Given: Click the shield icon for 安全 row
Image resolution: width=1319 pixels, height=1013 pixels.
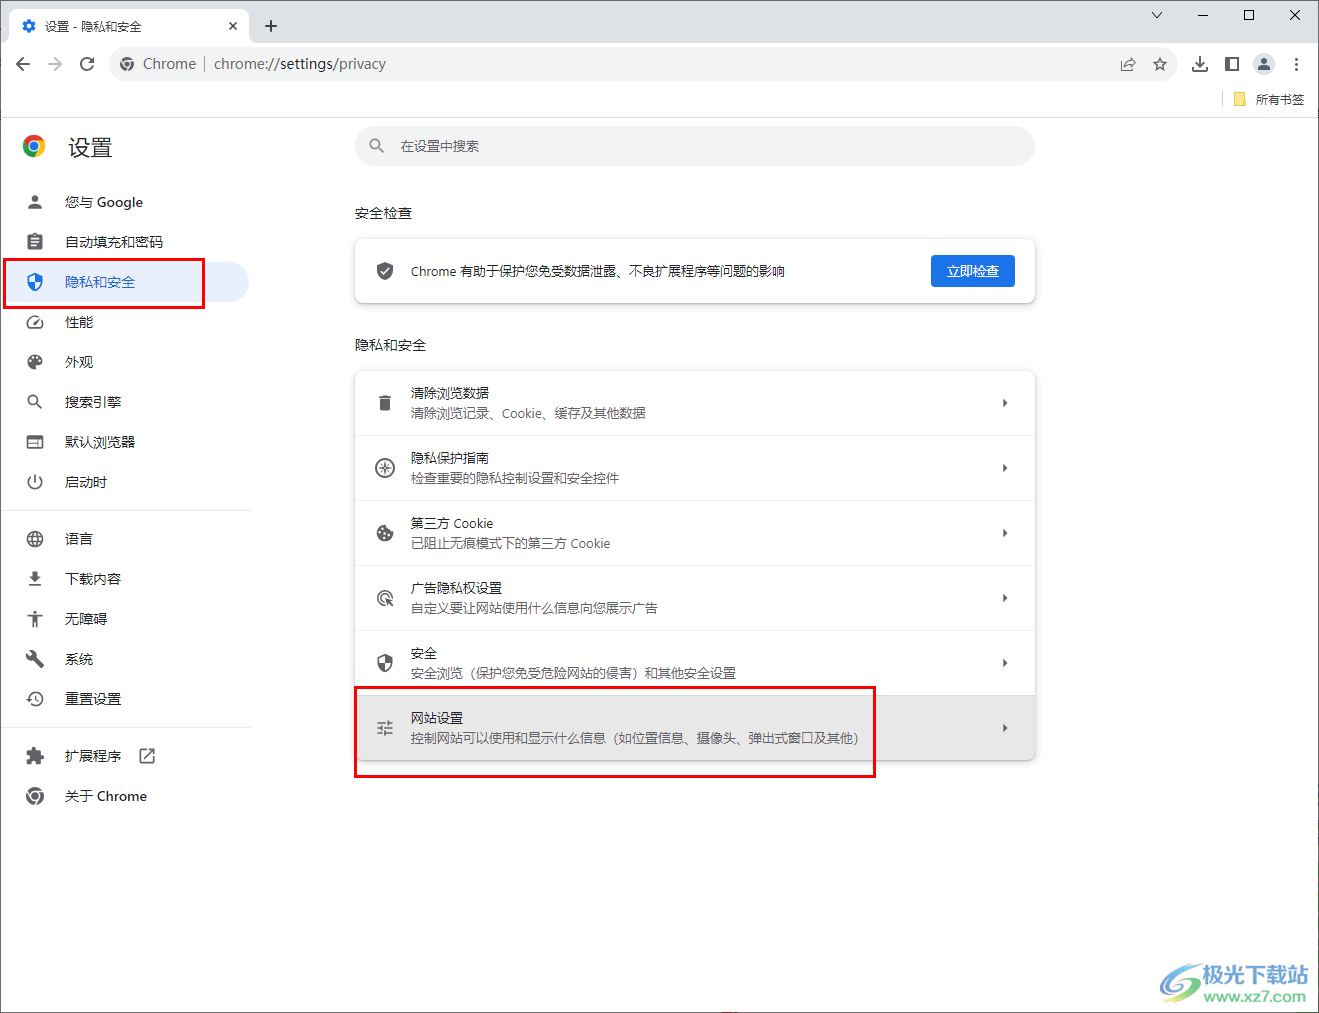Looking at the screenshot, I should (x=385, y=663).
